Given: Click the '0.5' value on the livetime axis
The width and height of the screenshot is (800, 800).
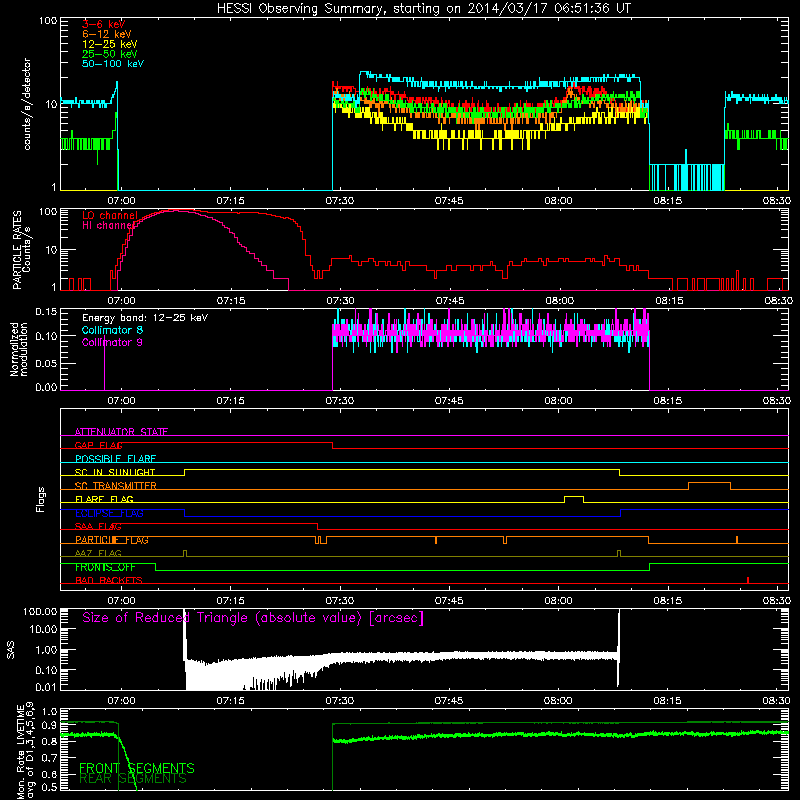Looking at the screenshot, I should [x=49, y=788].
